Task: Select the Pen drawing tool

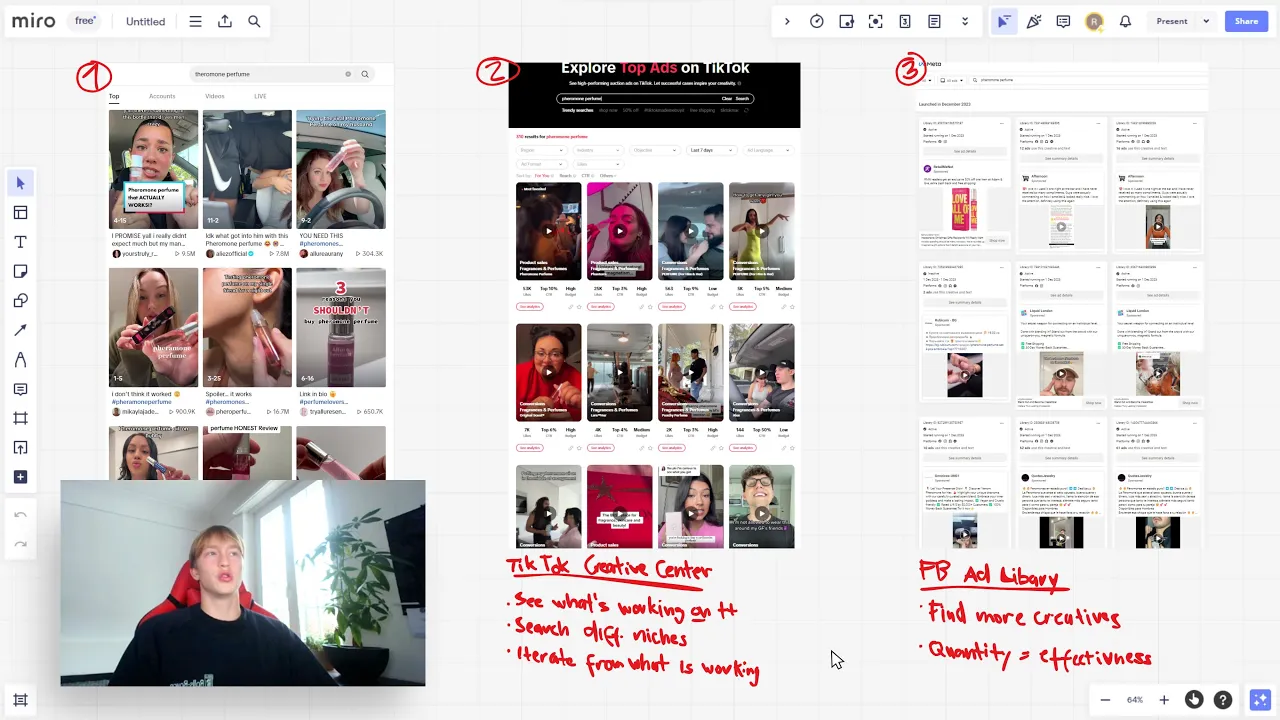Action: click(20, 359)
